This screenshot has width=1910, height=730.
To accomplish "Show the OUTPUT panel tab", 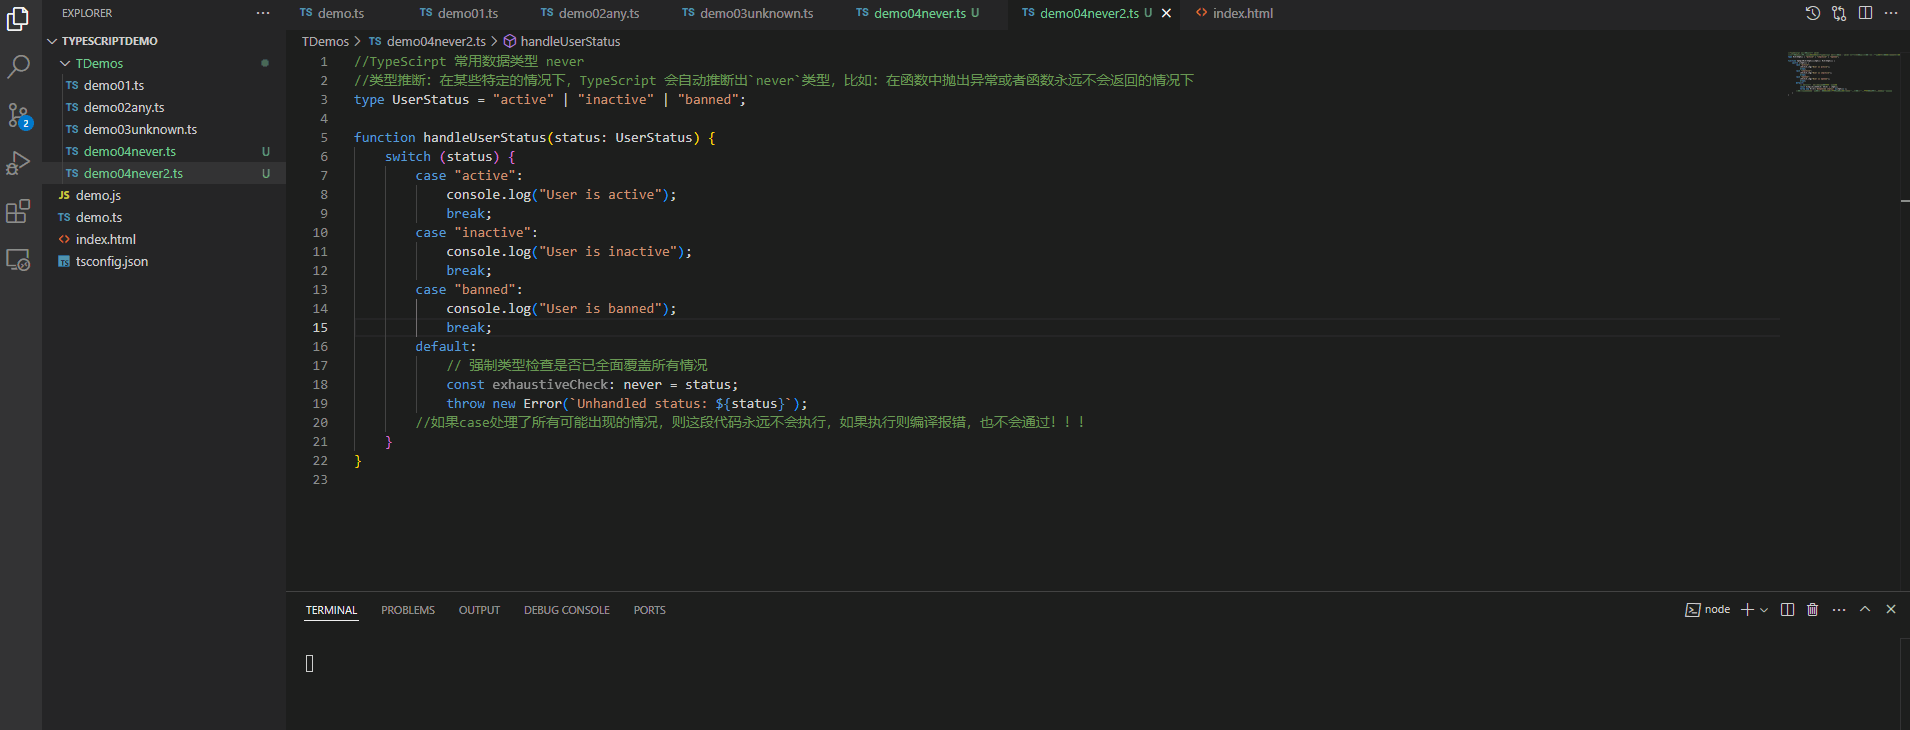I will click(479, 610).
